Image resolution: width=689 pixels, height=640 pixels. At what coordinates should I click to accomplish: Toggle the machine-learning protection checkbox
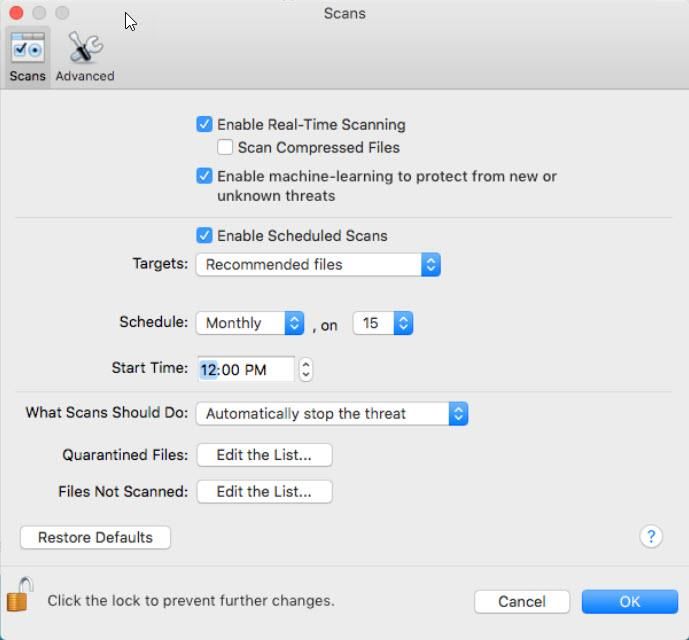(x=204, y=176)
